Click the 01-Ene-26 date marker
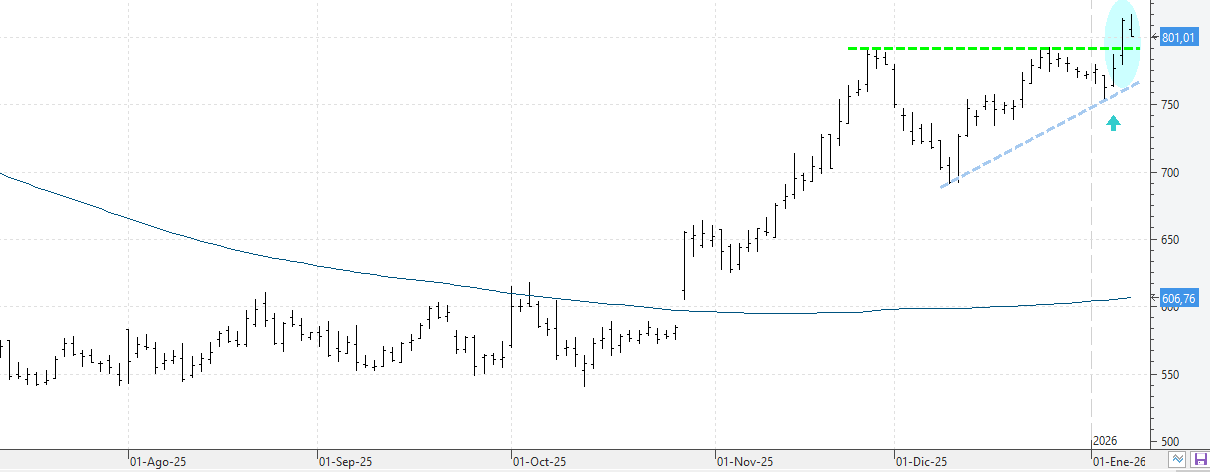The width and height of the screenshot is (1210, 472). tap(1118, 462)
